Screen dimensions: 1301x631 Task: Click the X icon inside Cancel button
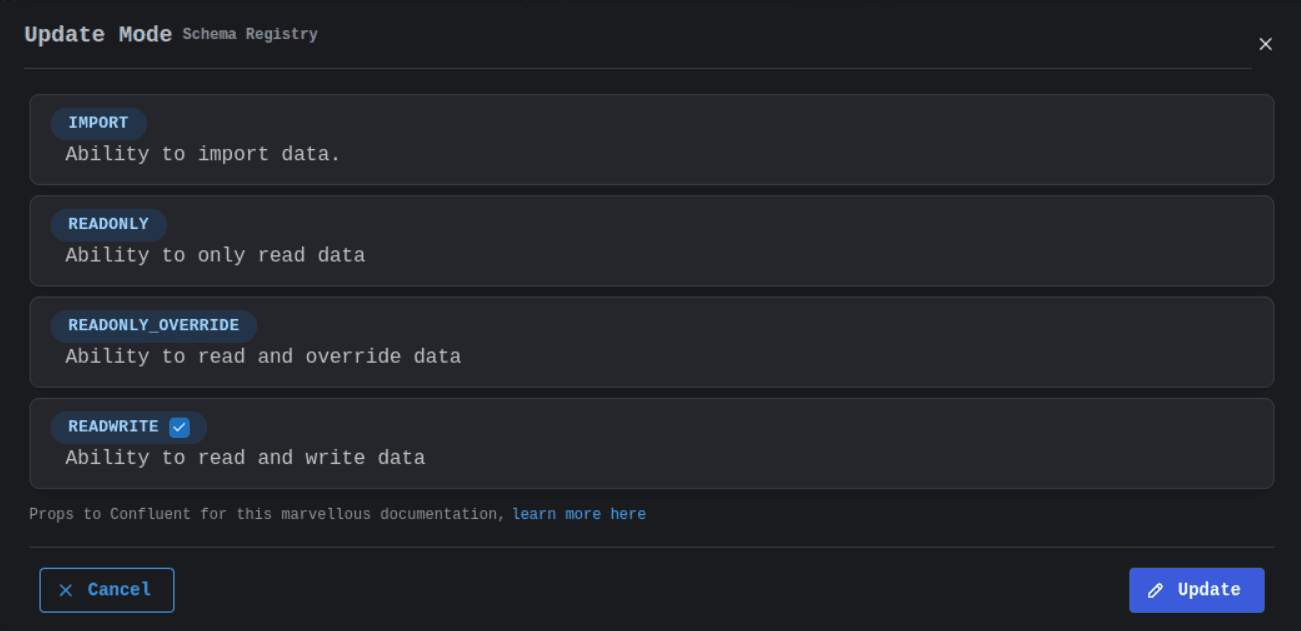pos(66,590)
